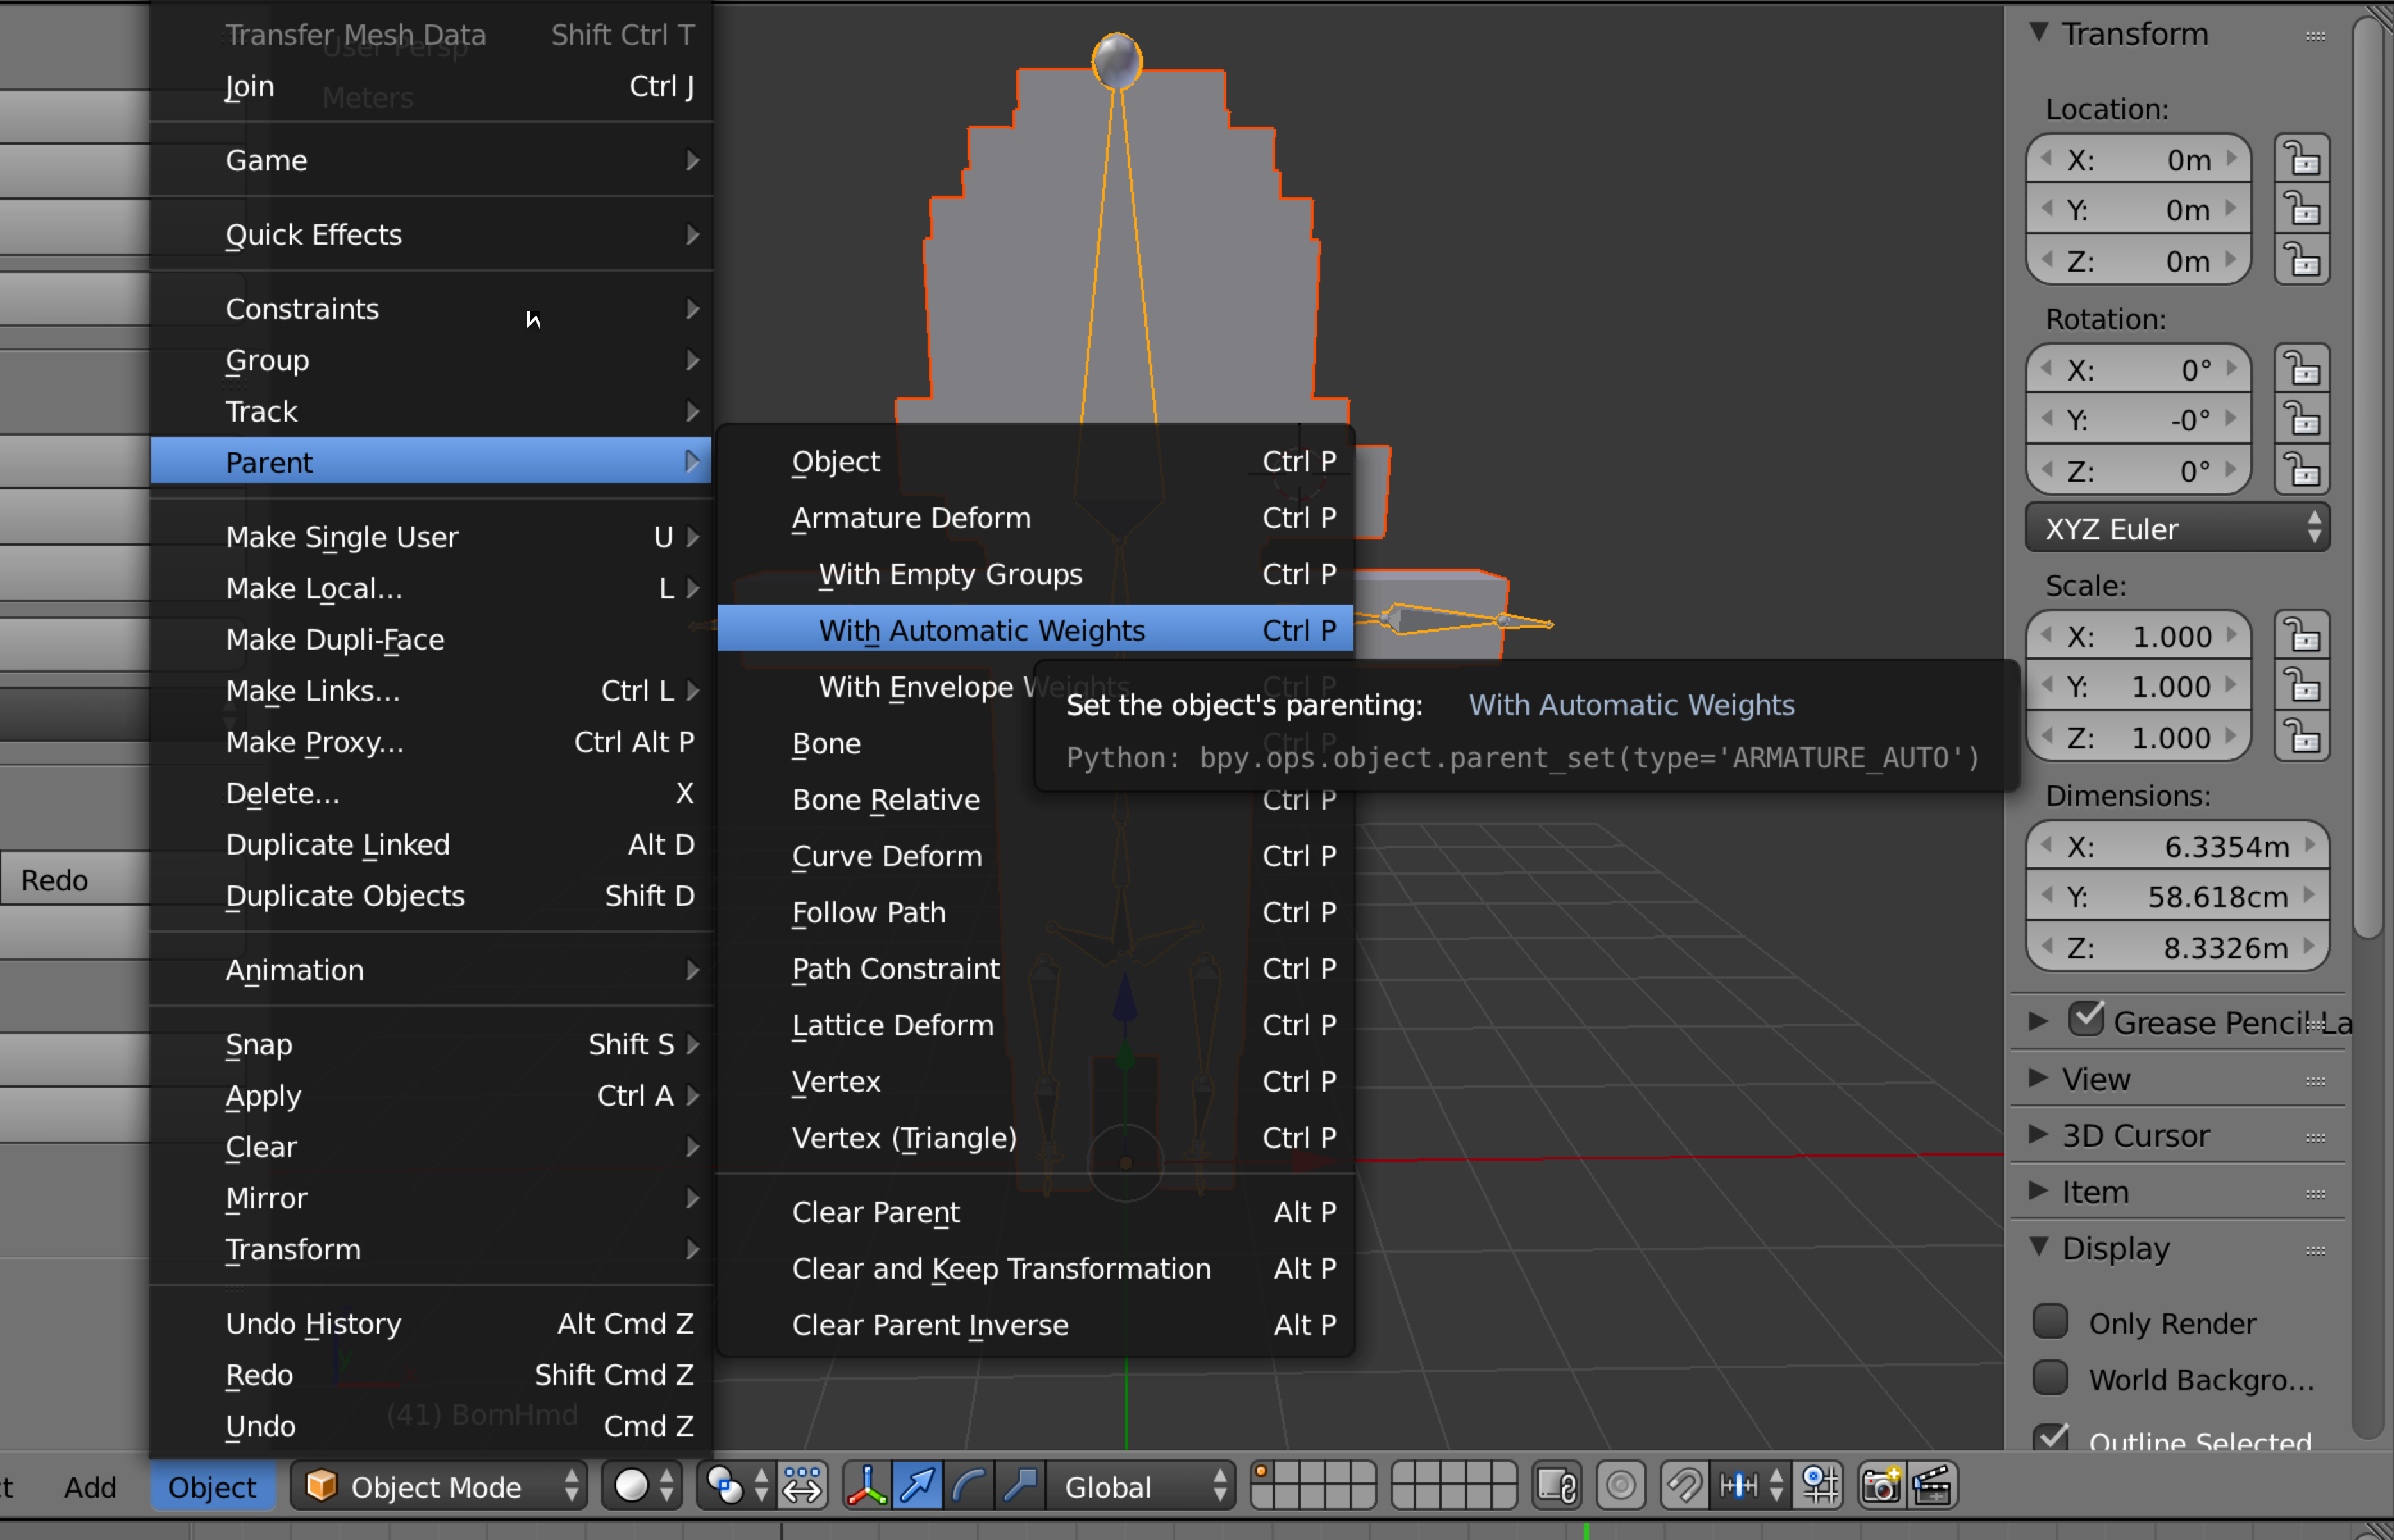This screenshot has width=2394, height=1540.
Task: Toggle proportional editing circle icon
Action: pyautogui.click(x=1621, y=1486)
